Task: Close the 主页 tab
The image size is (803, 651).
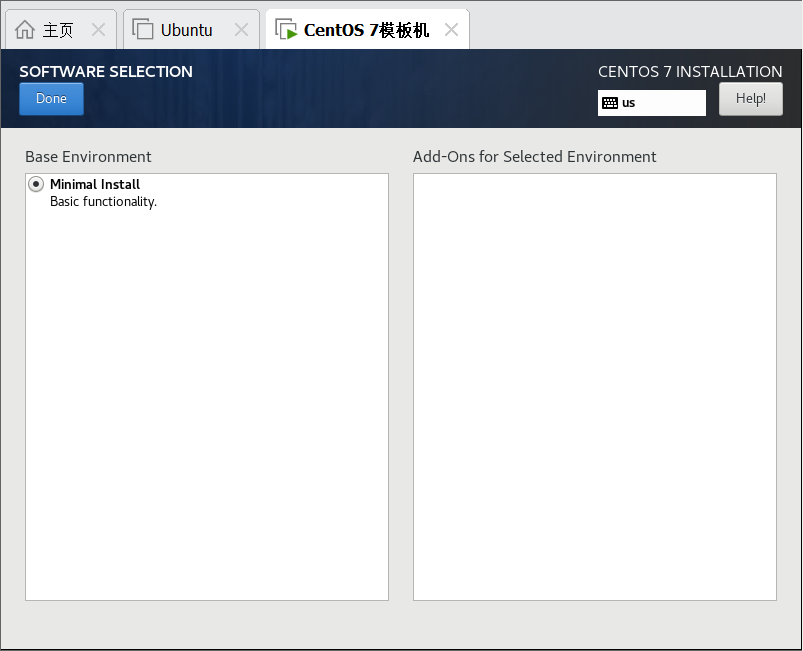Action: [98, 30]
